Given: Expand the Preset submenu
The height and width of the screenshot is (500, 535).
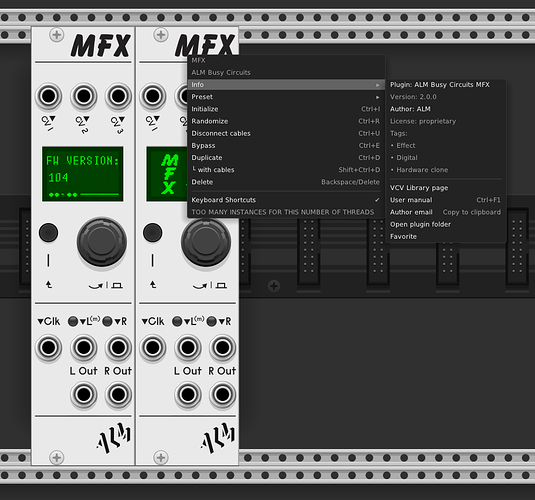Looking at the screenshot, I should coord(286,97).
